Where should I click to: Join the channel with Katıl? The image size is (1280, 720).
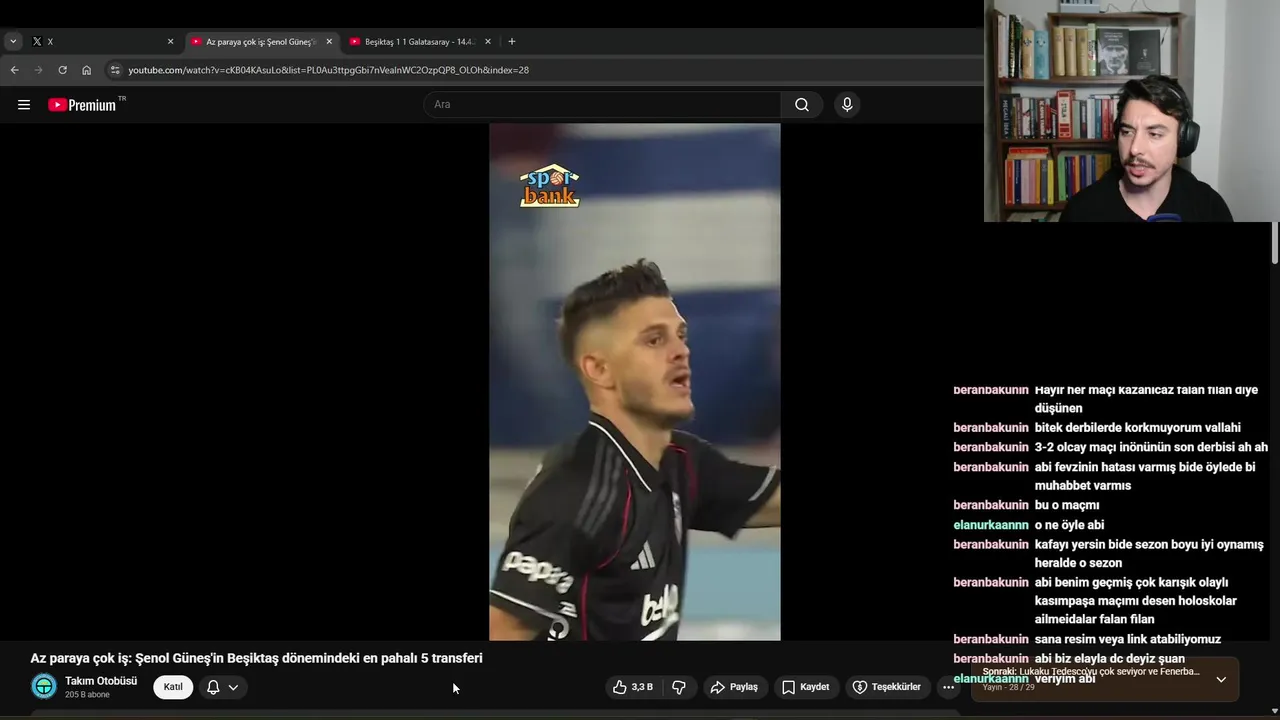tap(173, 687)
